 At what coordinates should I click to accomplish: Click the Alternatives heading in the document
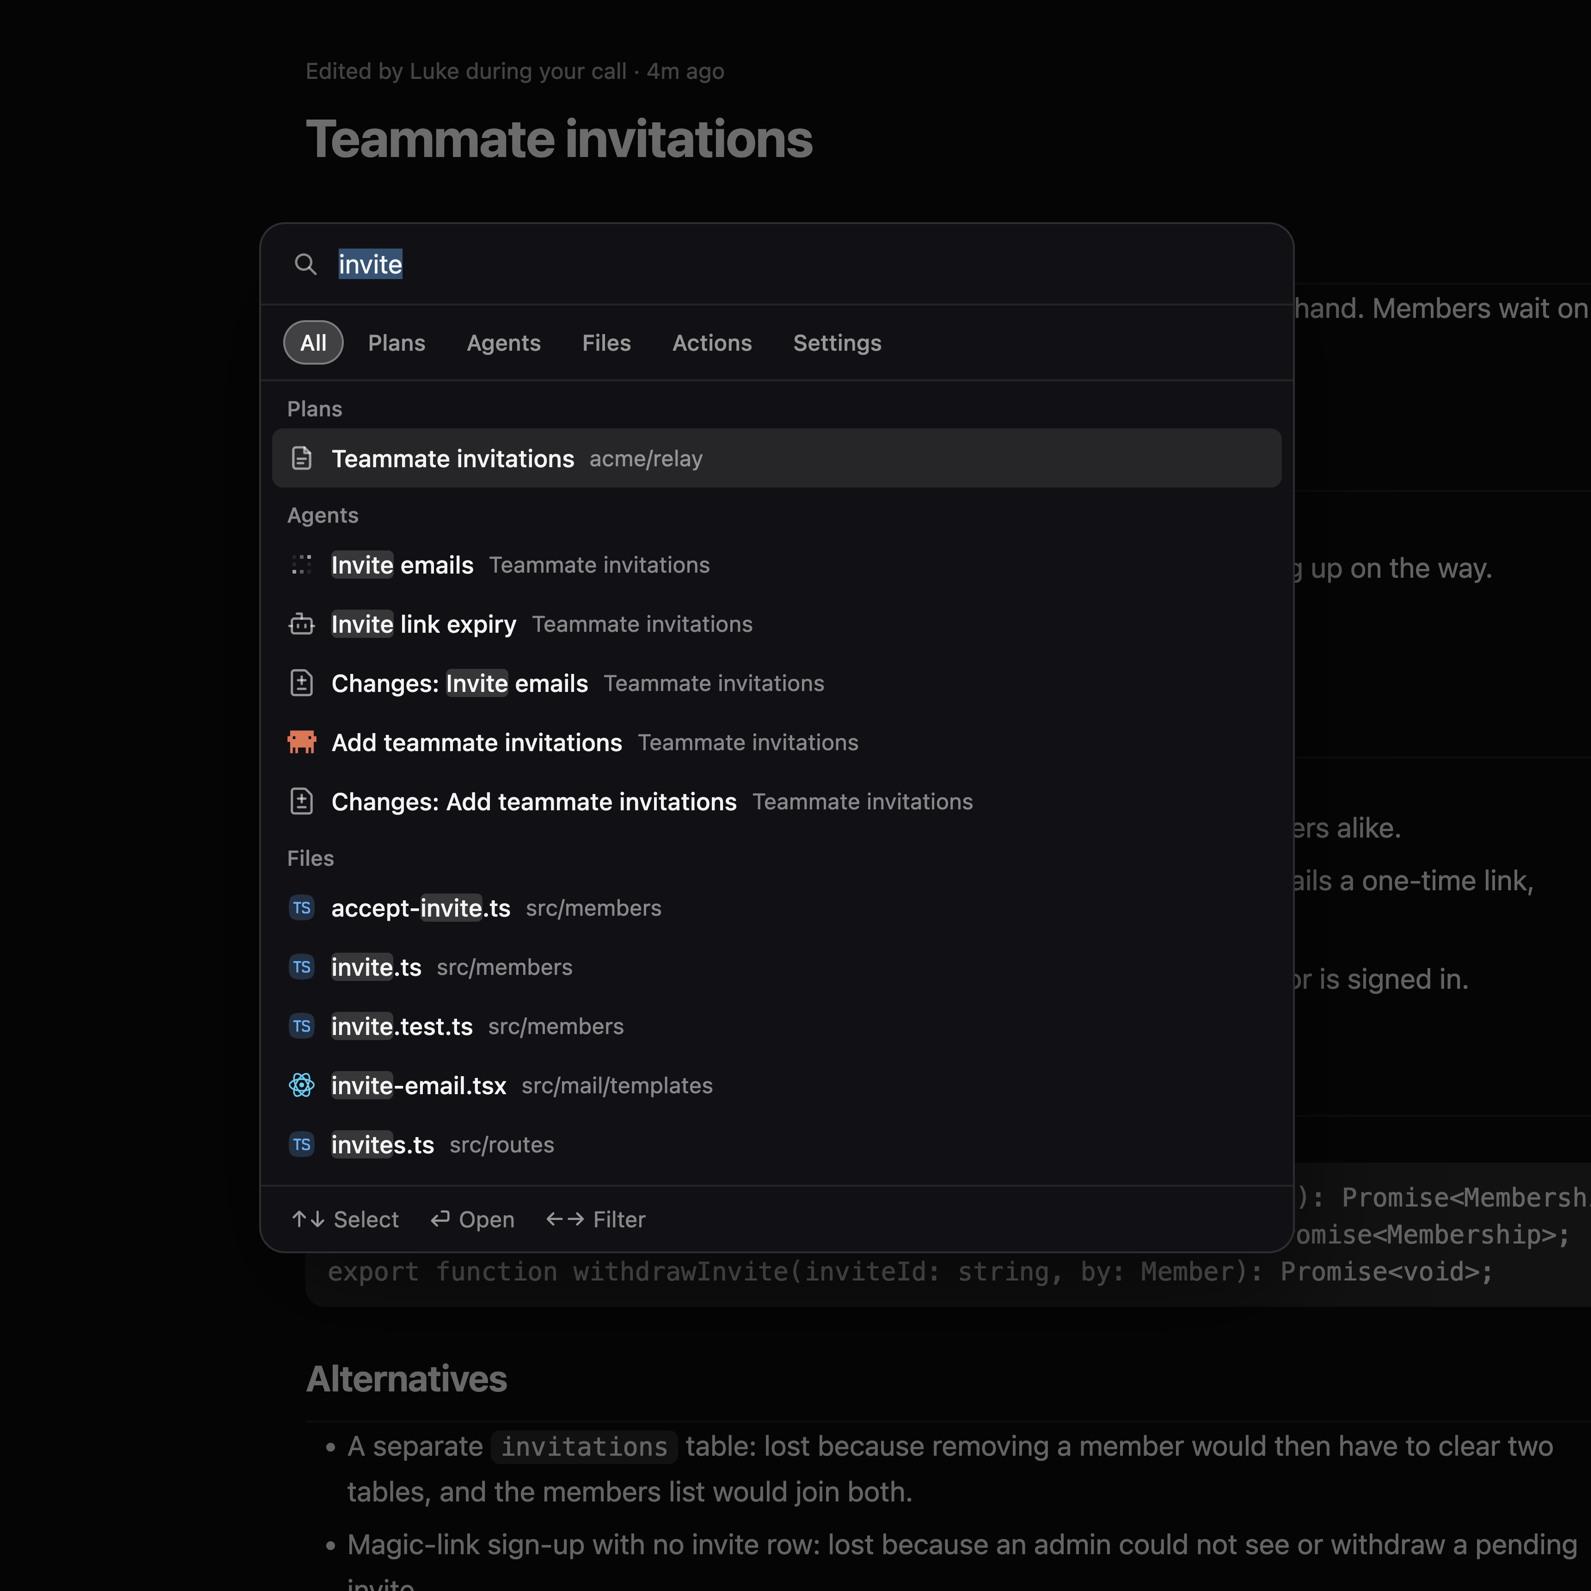click(x=406, y=1378)
